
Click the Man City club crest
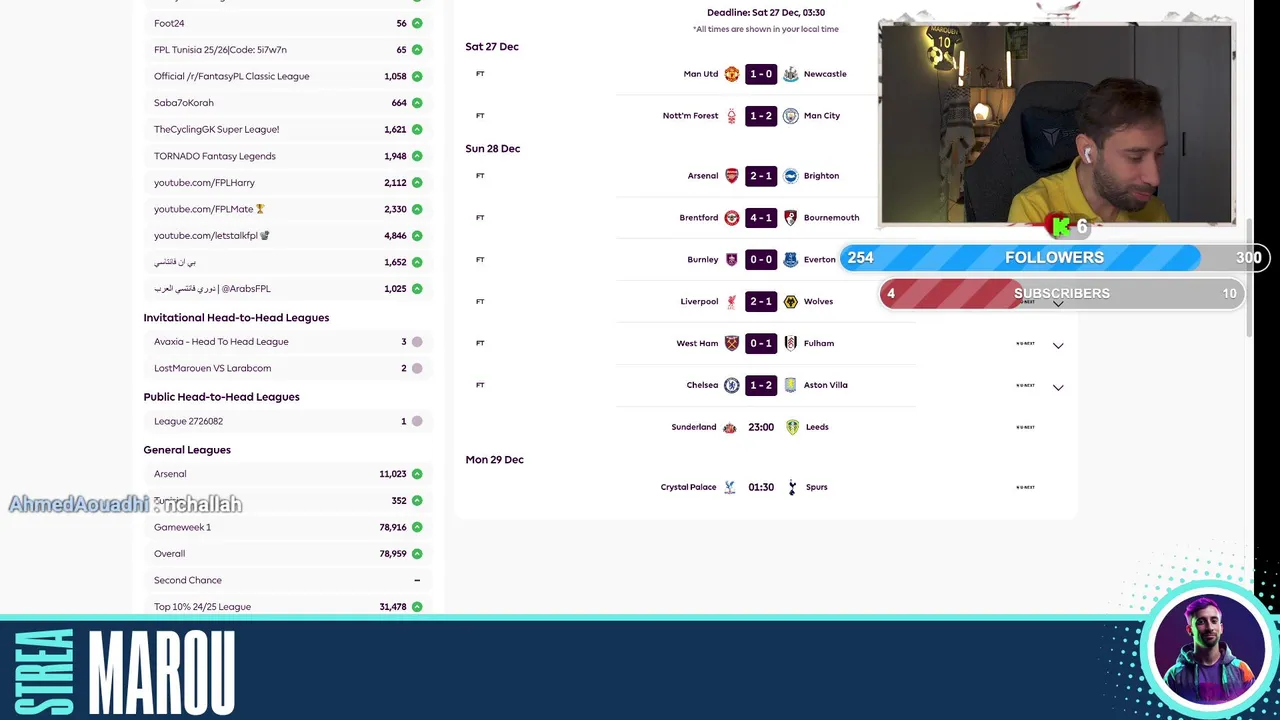(790, 116)
